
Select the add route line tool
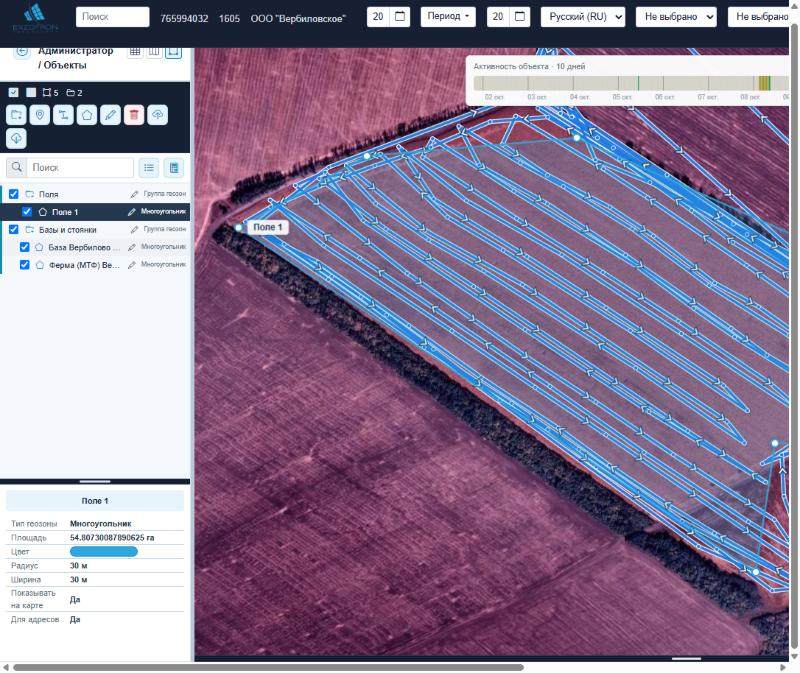point(63,115)
